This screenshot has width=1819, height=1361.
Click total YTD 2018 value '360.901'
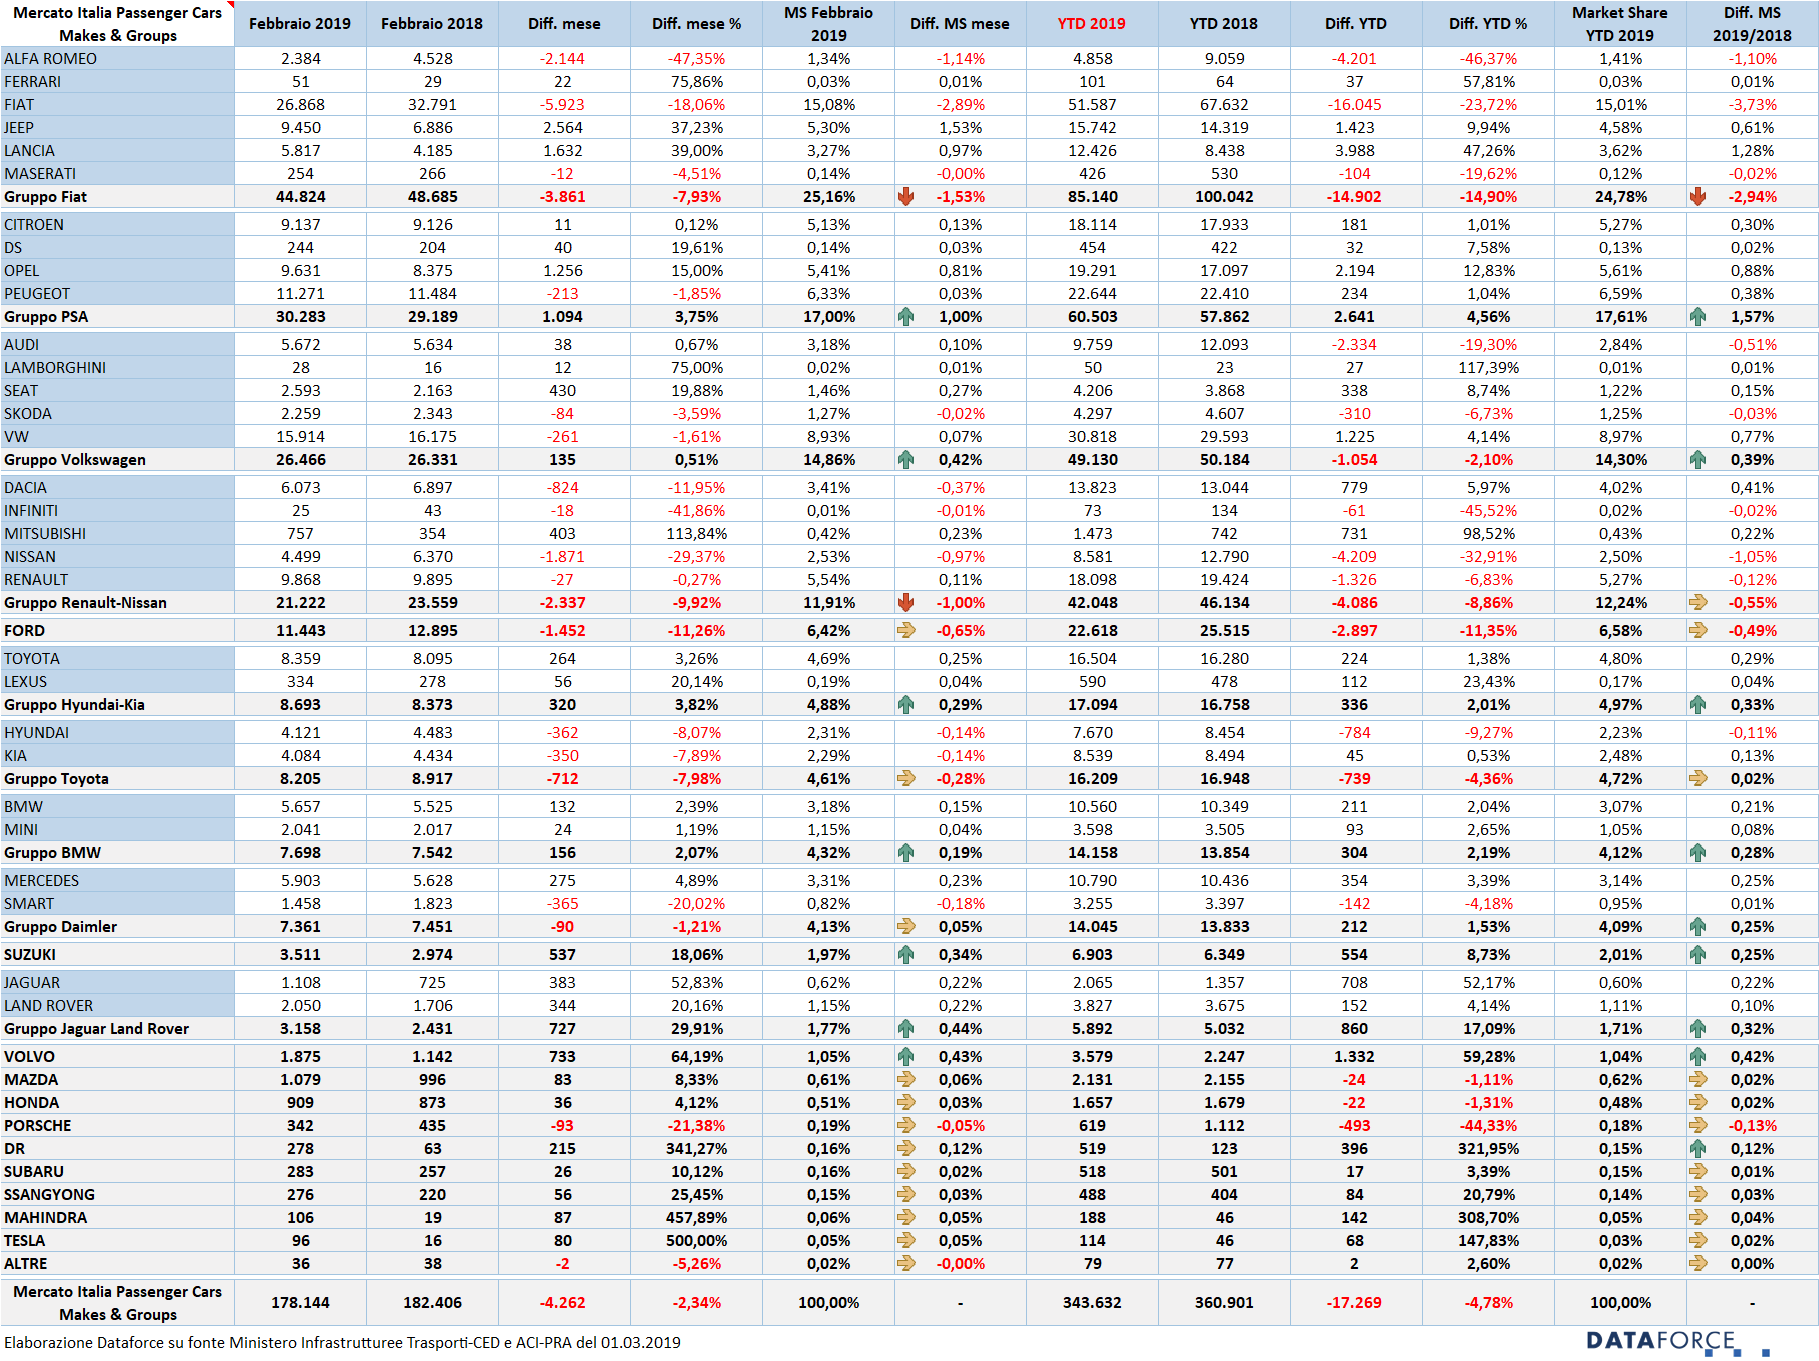point(1224,1303)
